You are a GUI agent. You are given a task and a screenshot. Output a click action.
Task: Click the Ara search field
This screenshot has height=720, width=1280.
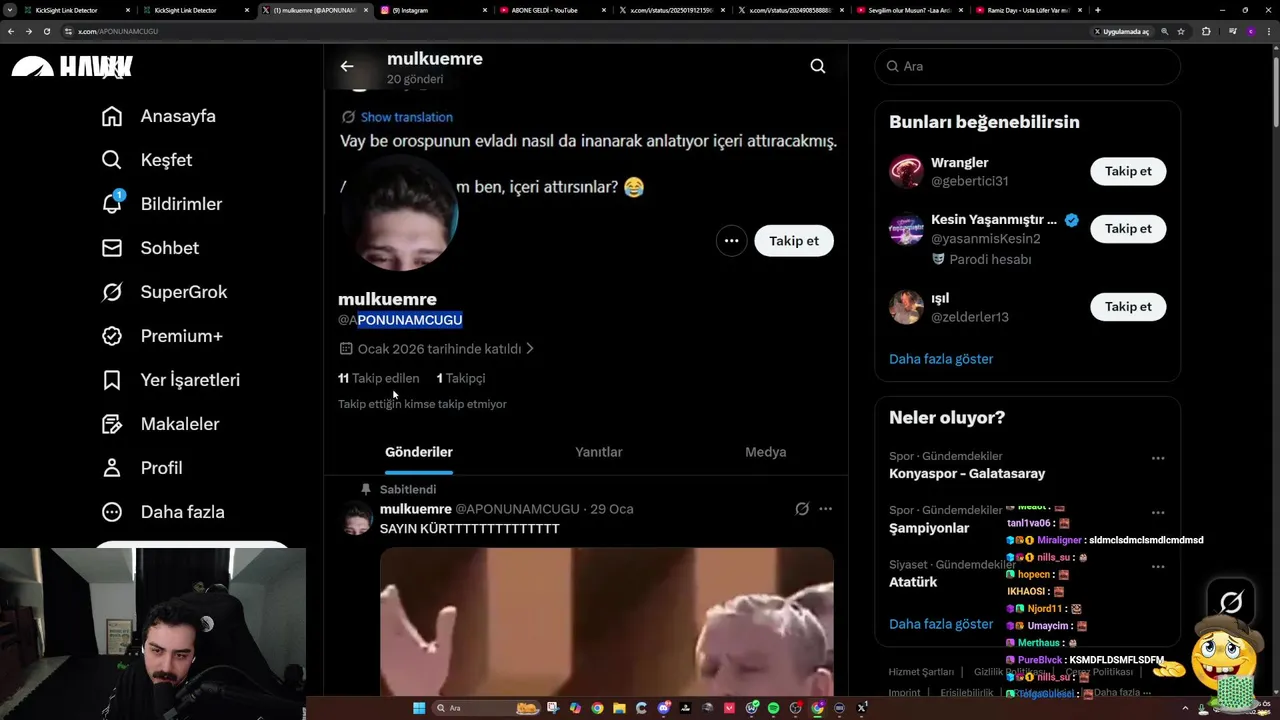coord(1028,66)
